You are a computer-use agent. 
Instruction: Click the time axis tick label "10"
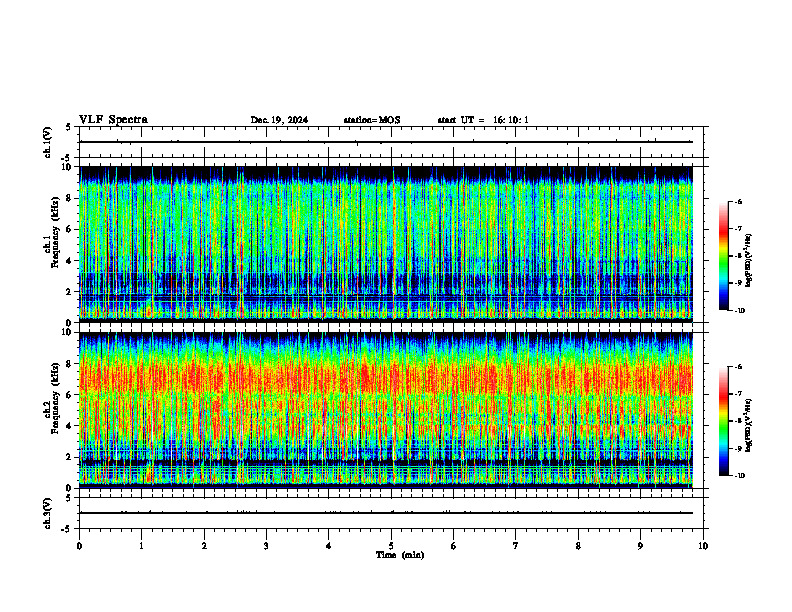tap(703, 546)
